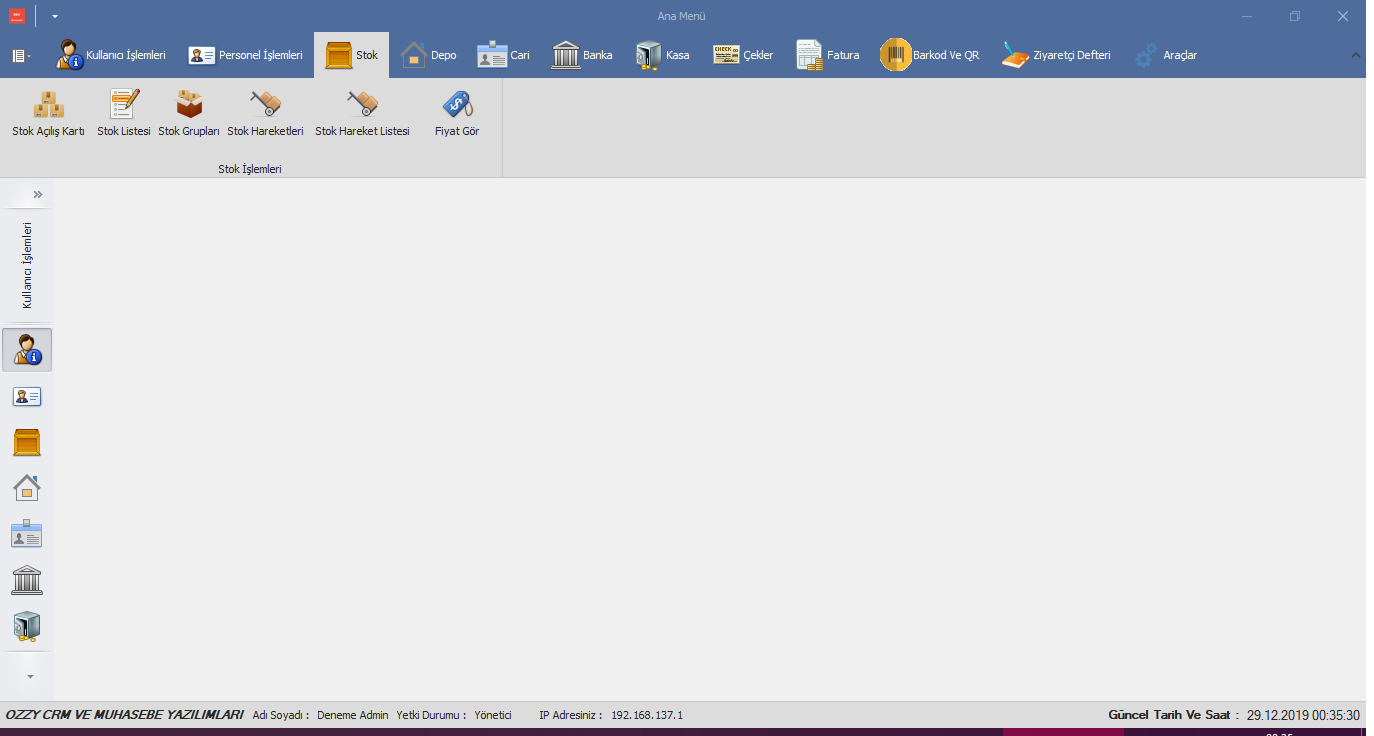
Task: Open the Fatura ribbon tab
Action: coord(828,55)
